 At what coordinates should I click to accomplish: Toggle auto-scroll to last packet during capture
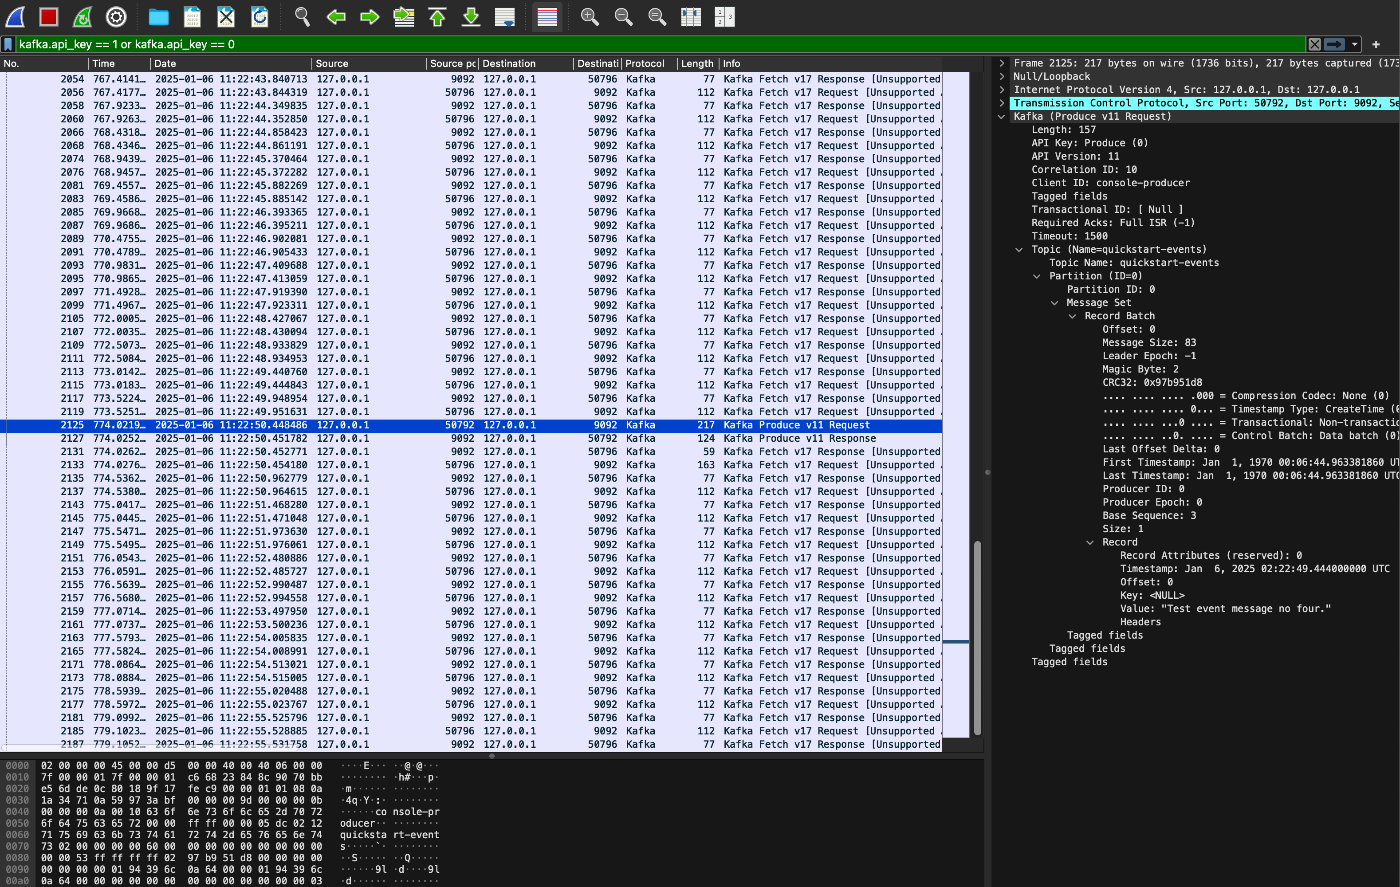click(505, 16)
